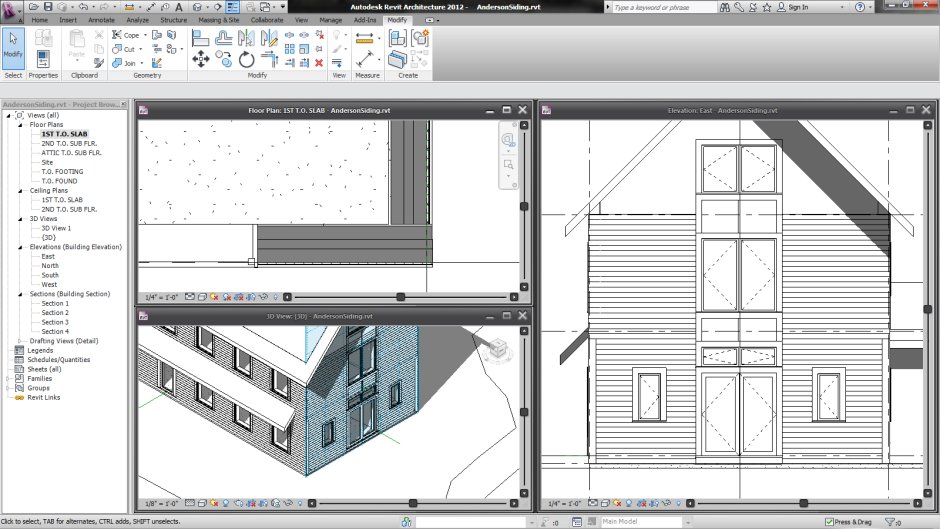Open the Insert ribbon tab

[68, 20]
